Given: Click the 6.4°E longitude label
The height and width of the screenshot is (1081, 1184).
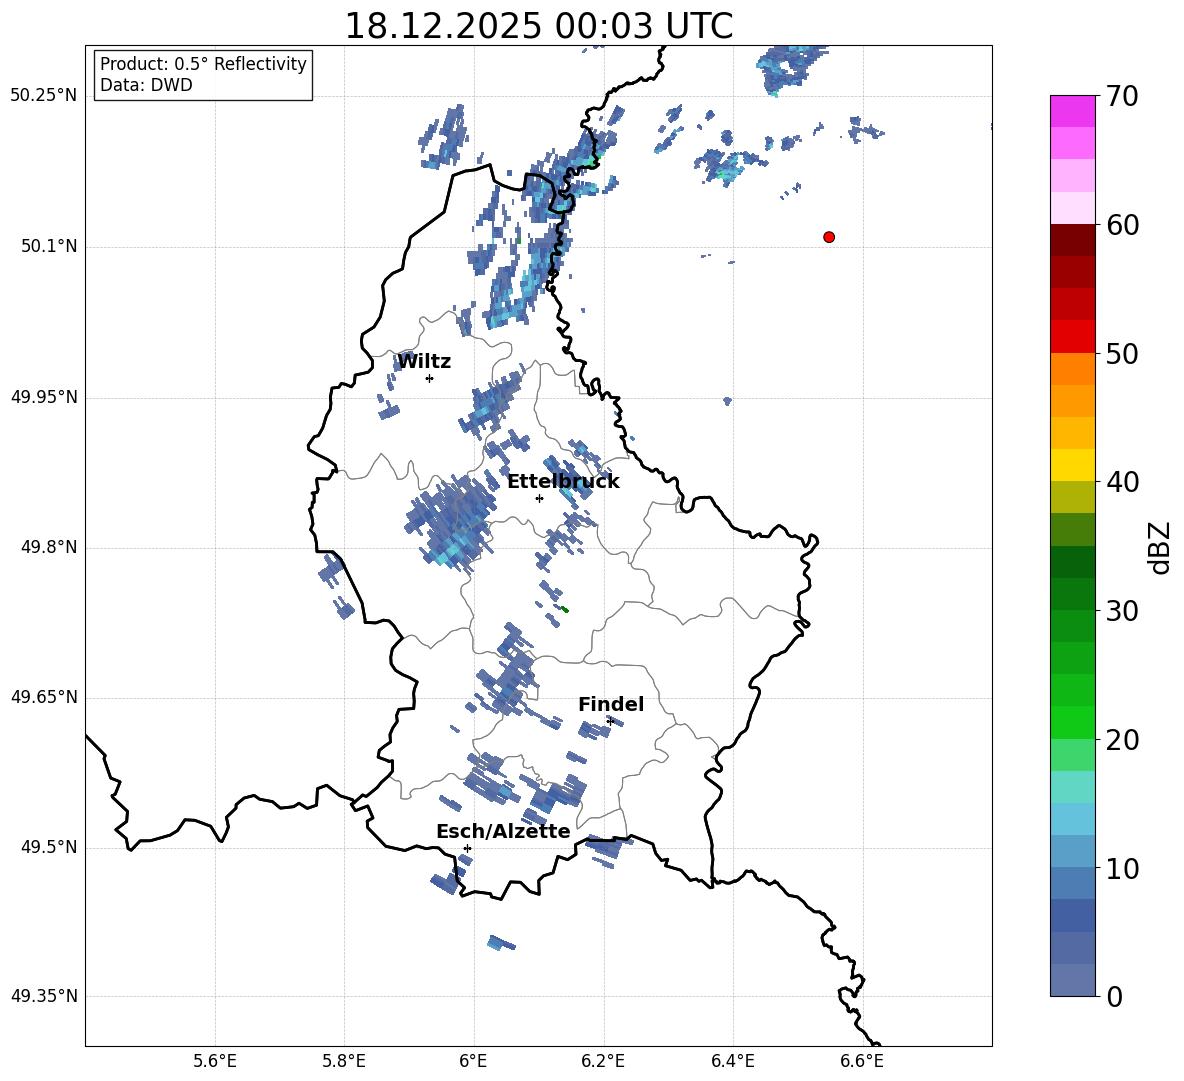Looking at the screenshot, I should [x=732, y=1061].
